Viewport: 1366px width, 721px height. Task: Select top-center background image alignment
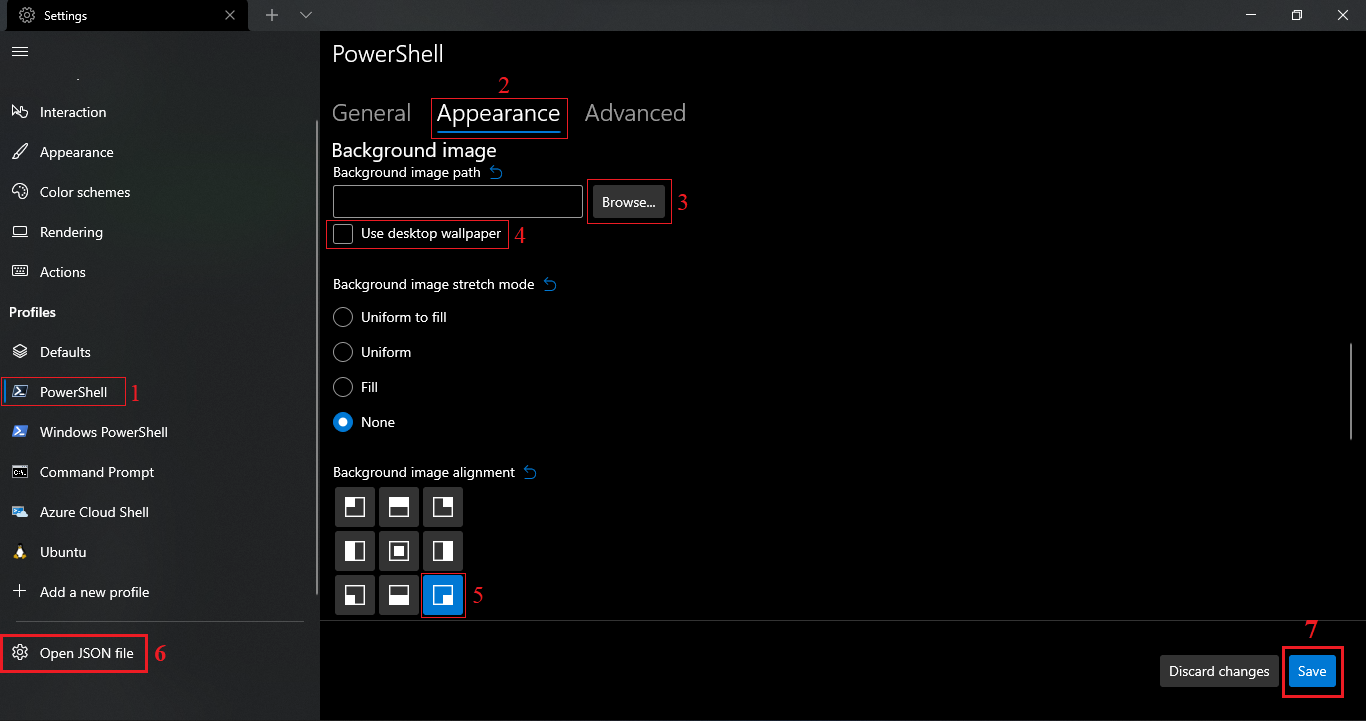click(399, 507)
